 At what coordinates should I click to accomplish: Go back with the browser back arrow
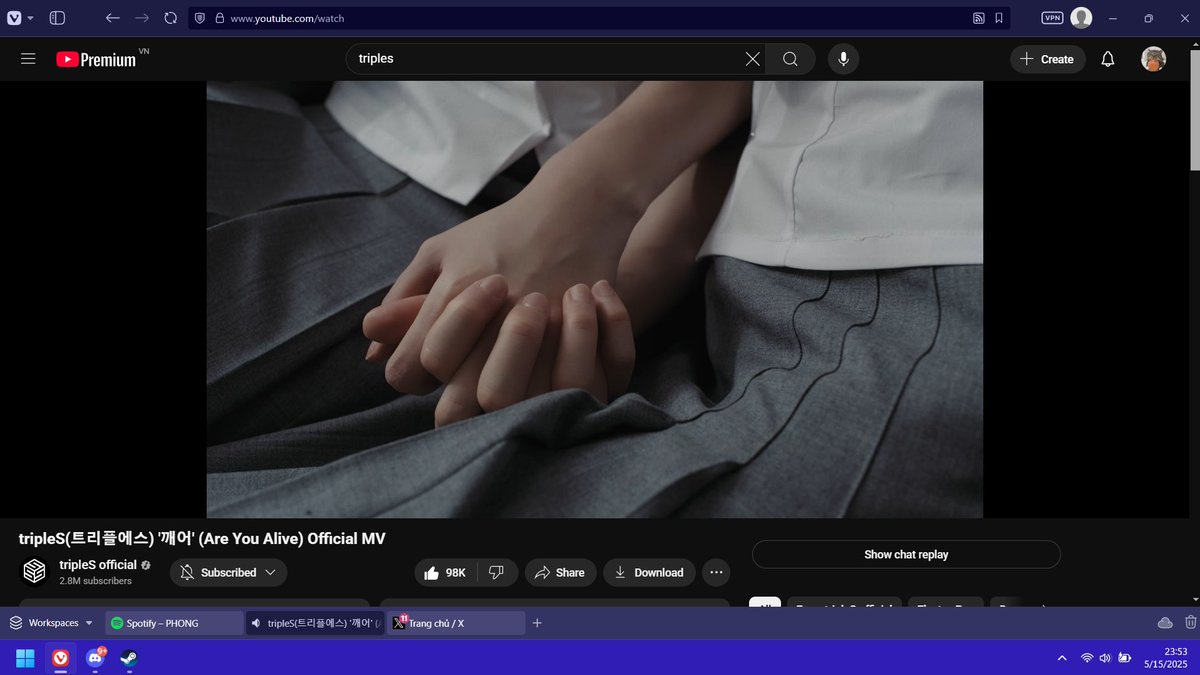tap(112, 18)
